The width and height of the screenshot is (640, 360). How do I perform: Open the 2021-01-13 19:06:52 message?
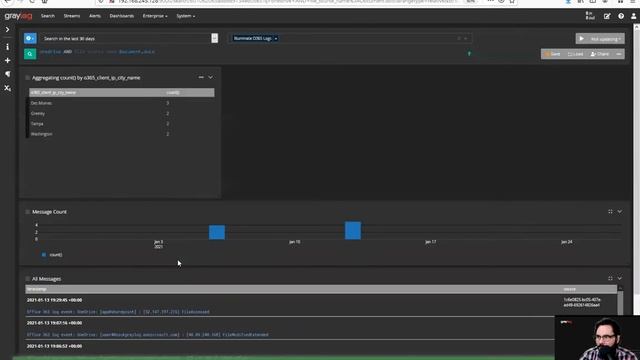coord(54,346)
